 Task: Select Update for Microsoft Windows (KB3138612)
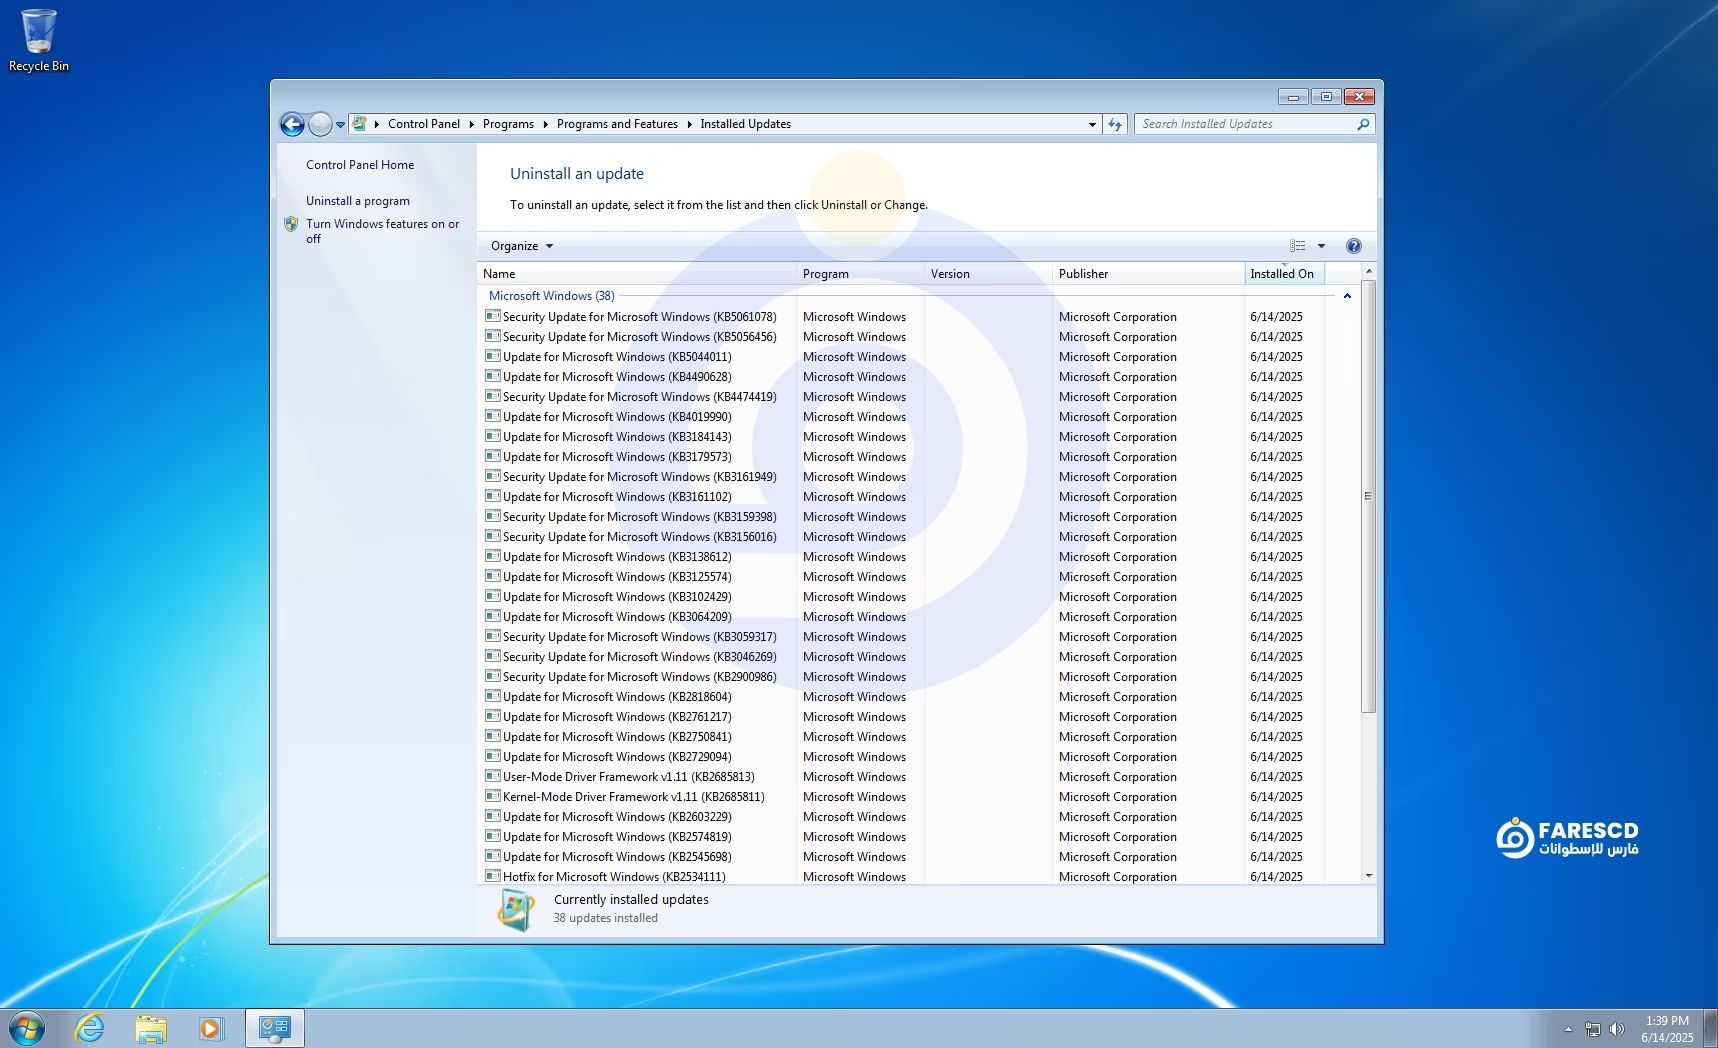click(x=617, y=557)
